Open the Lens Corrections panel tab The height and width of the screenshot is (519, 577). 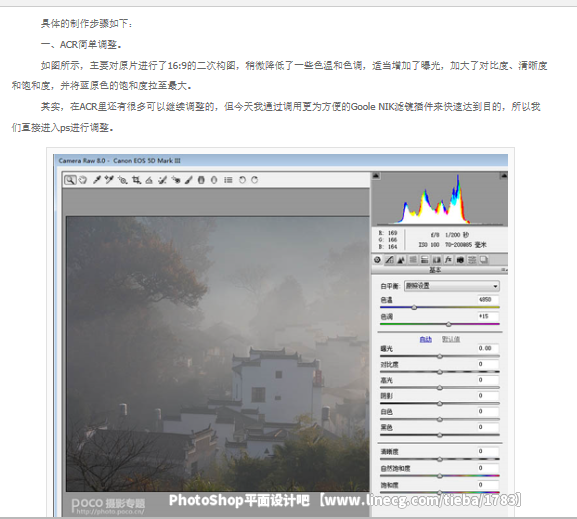click(436, 260)
